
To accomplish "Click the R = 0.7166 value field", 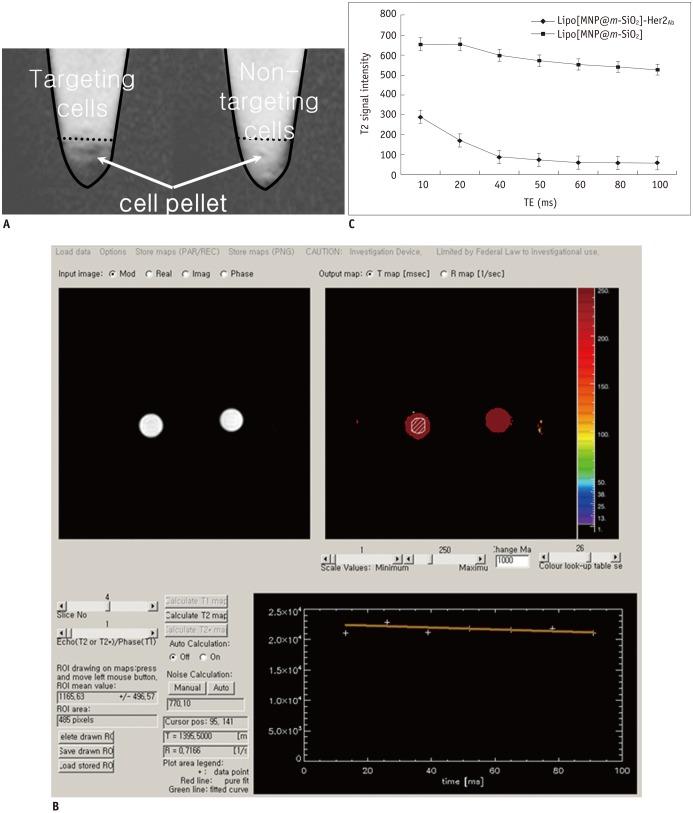I will click(205, 751).
